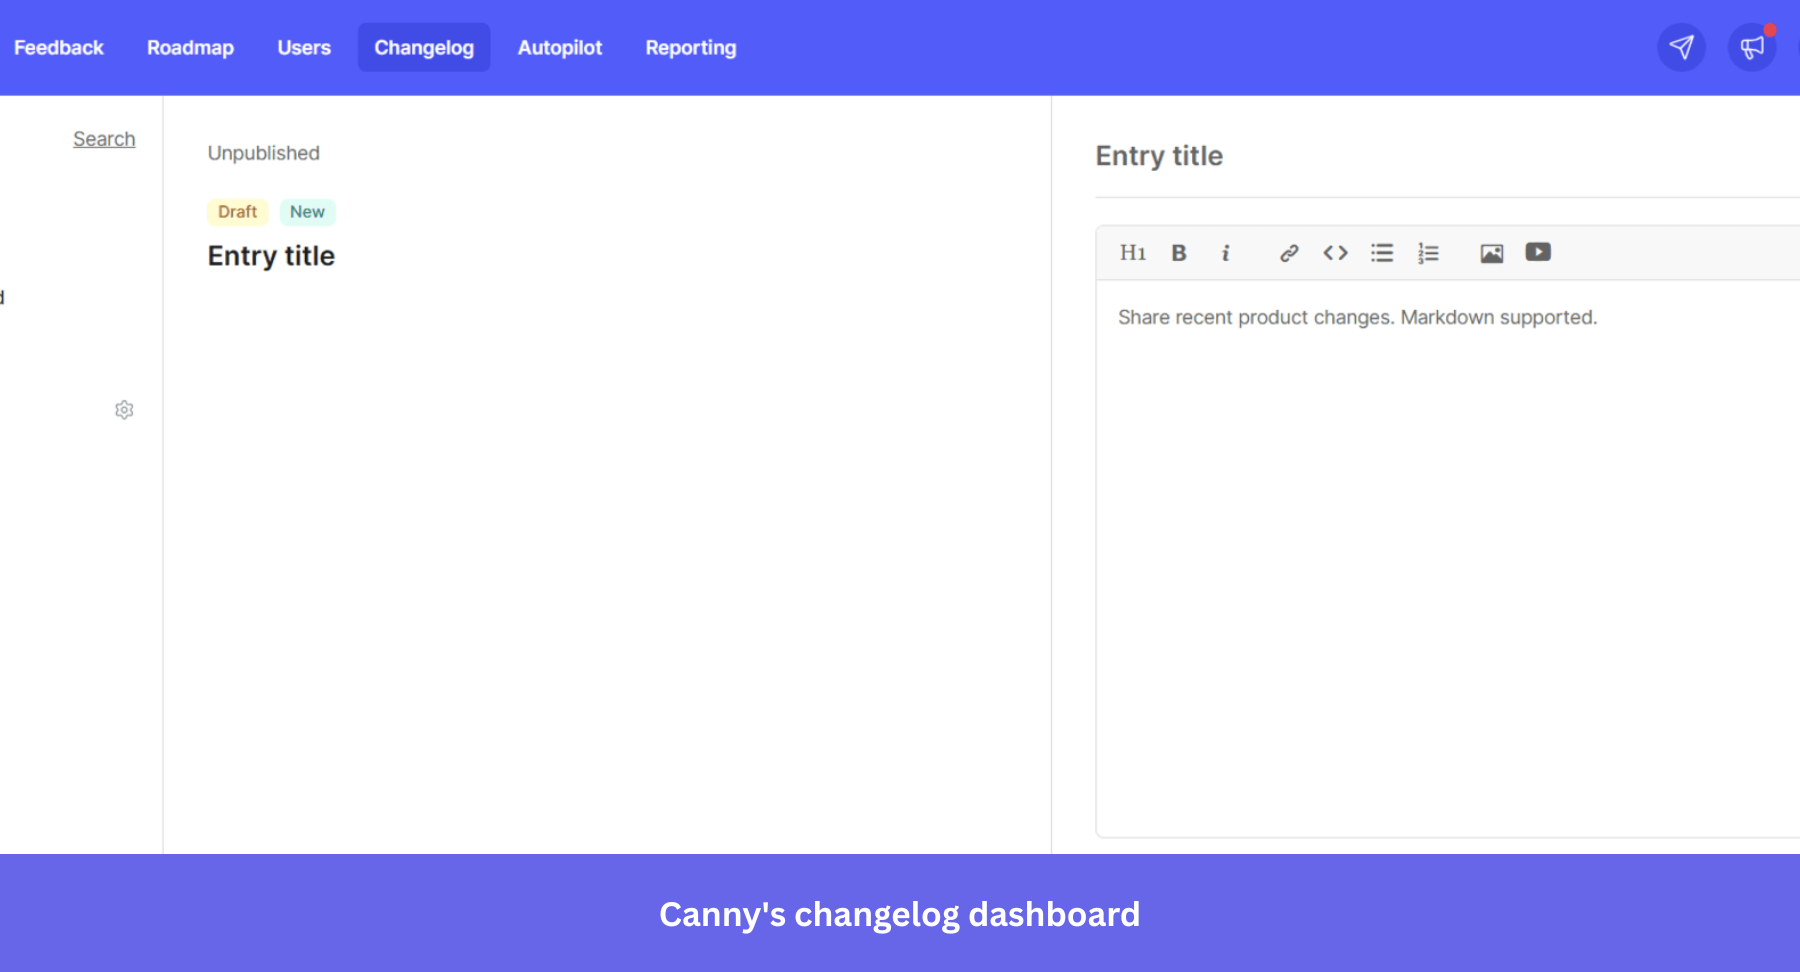Focus the Entry title input field
1800x972 pixels.
(1447, 156)
